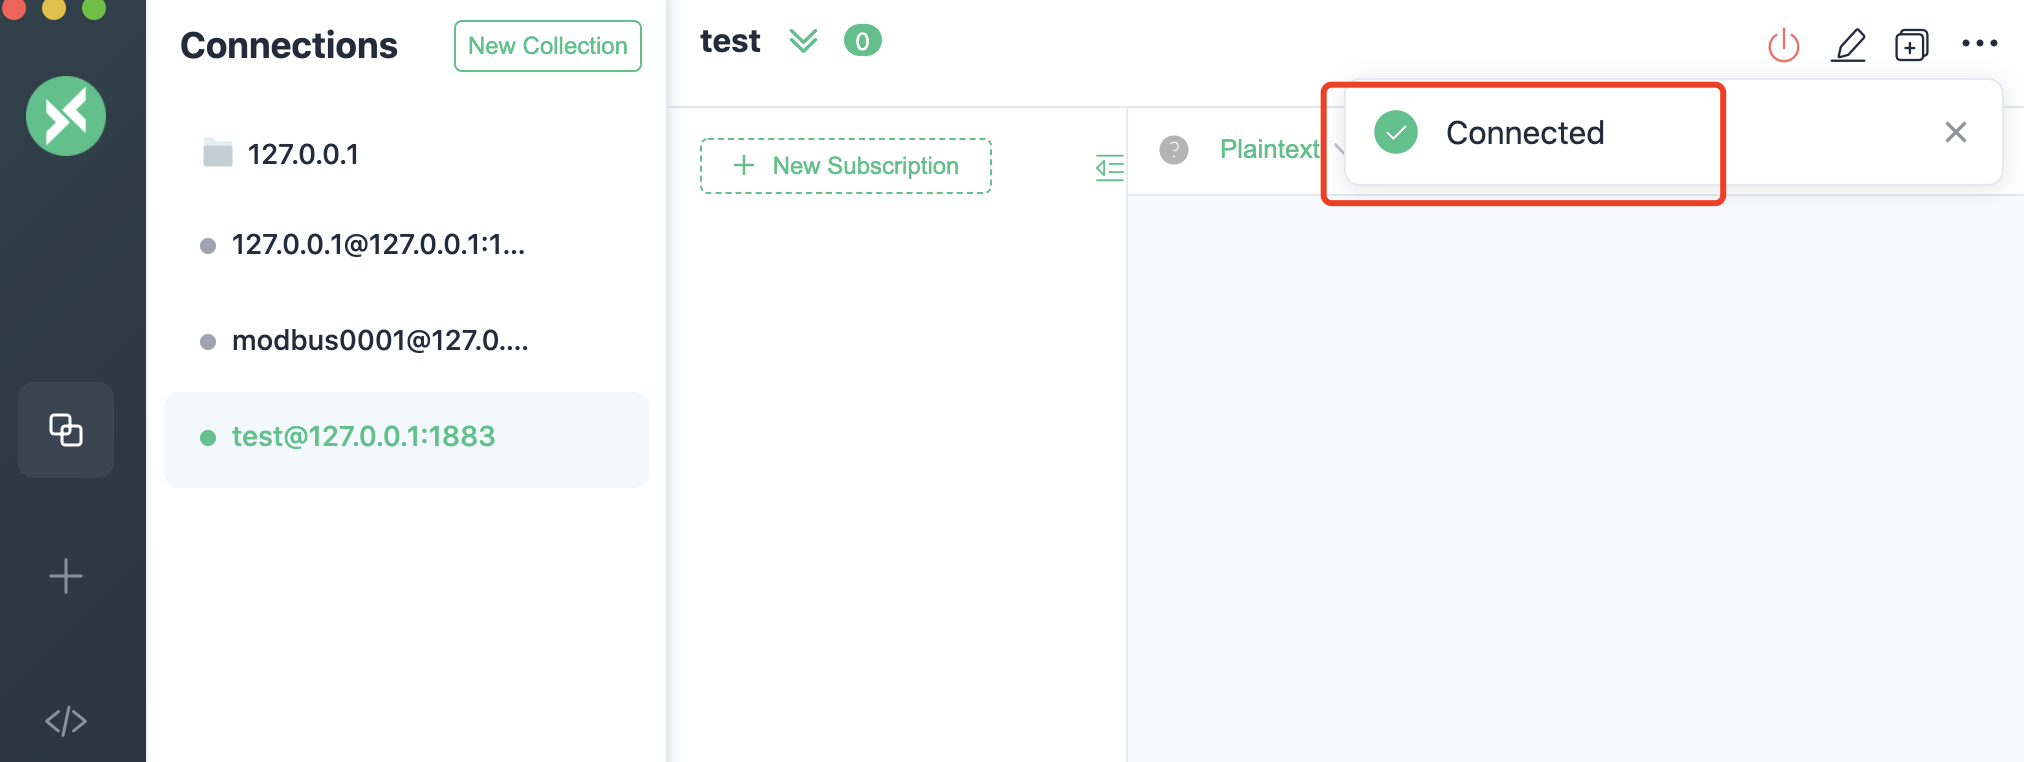
Task: Click the green unread message count badge
Action: pyautogui.click(x=862, y=41)
